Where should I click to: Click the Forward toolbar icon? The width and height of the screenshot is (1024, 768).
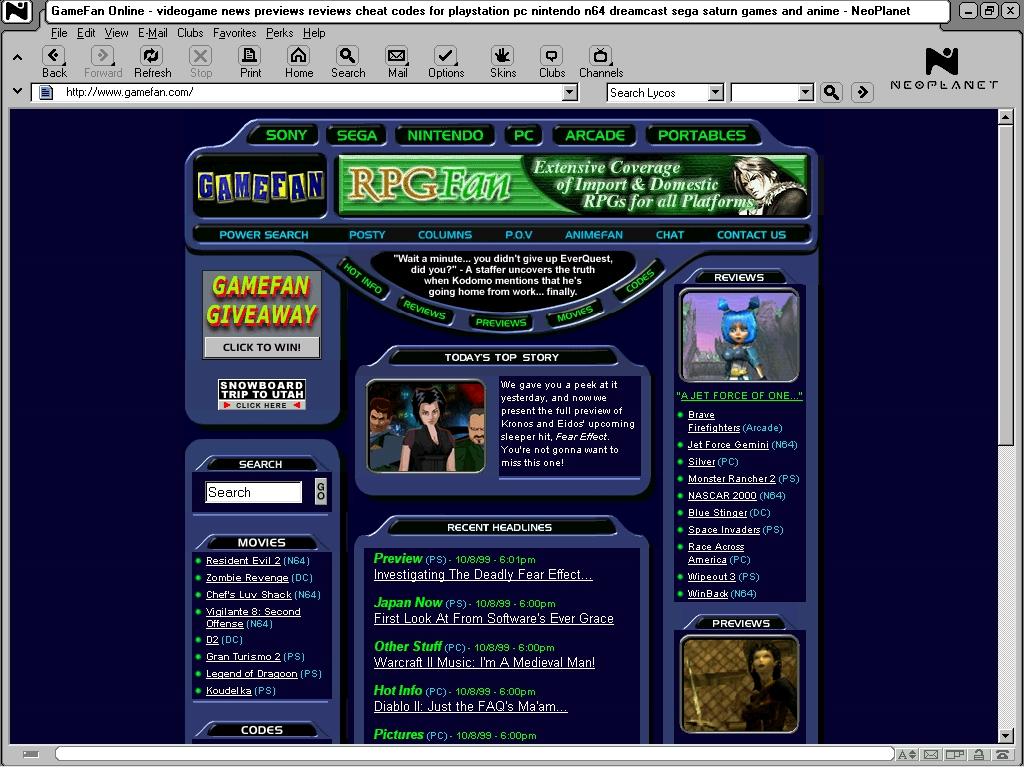[x=103, y=56]
